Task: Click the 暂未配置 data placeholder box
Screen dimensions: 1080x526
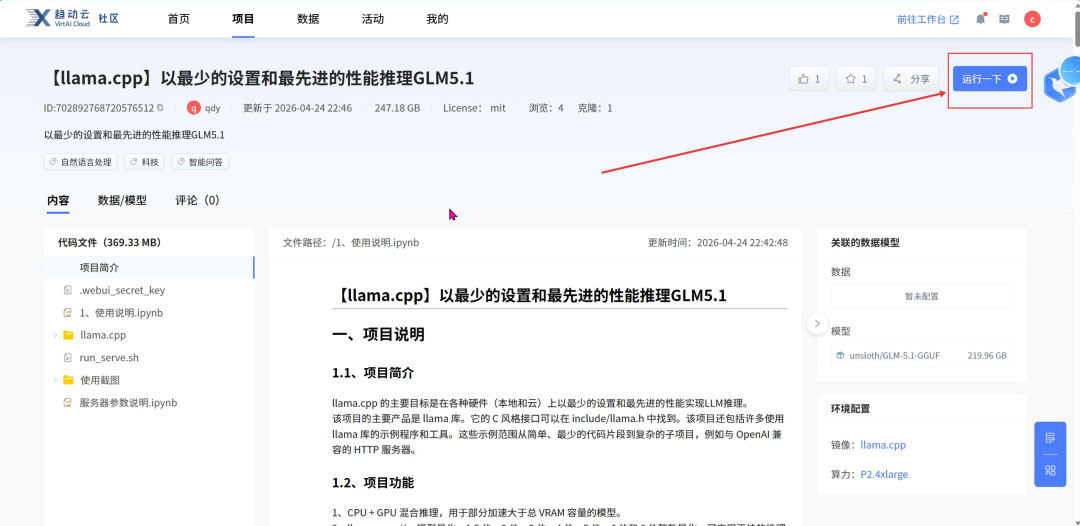Action: [922, 296]
